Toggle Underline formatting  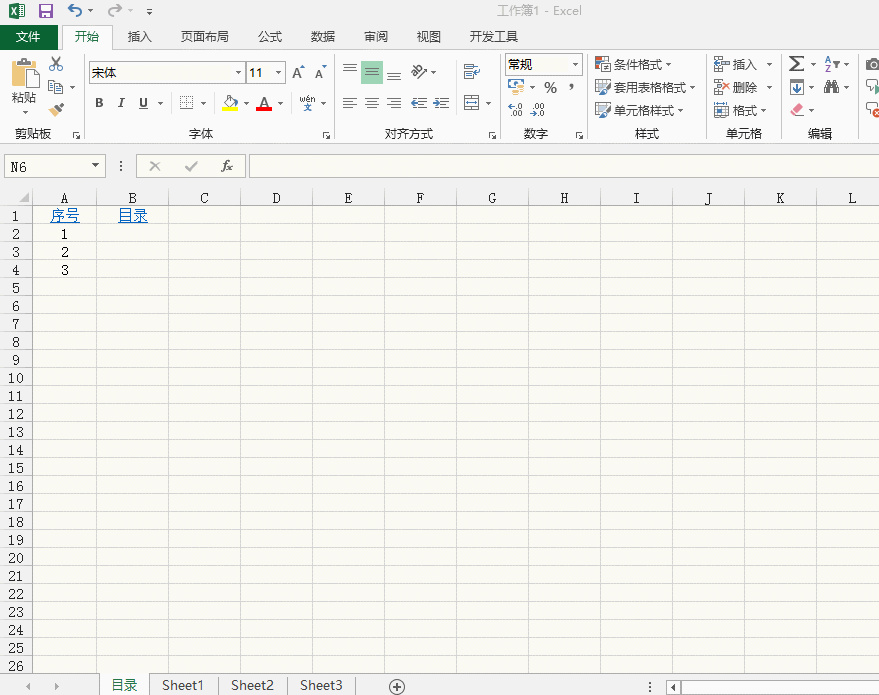pyautogui.click(x=144, y=103)
